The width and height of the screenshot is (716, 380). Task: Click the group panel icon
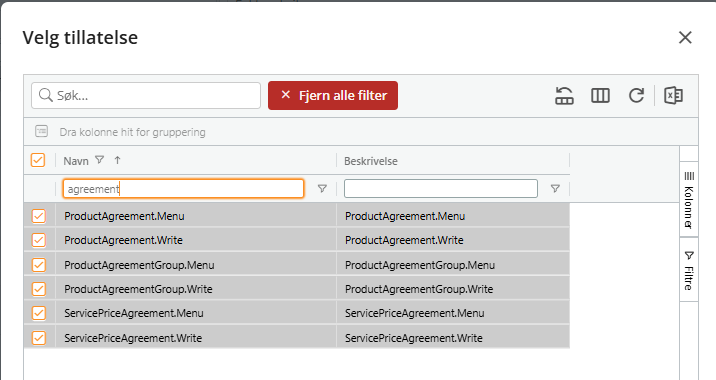[x=42, y=132]
